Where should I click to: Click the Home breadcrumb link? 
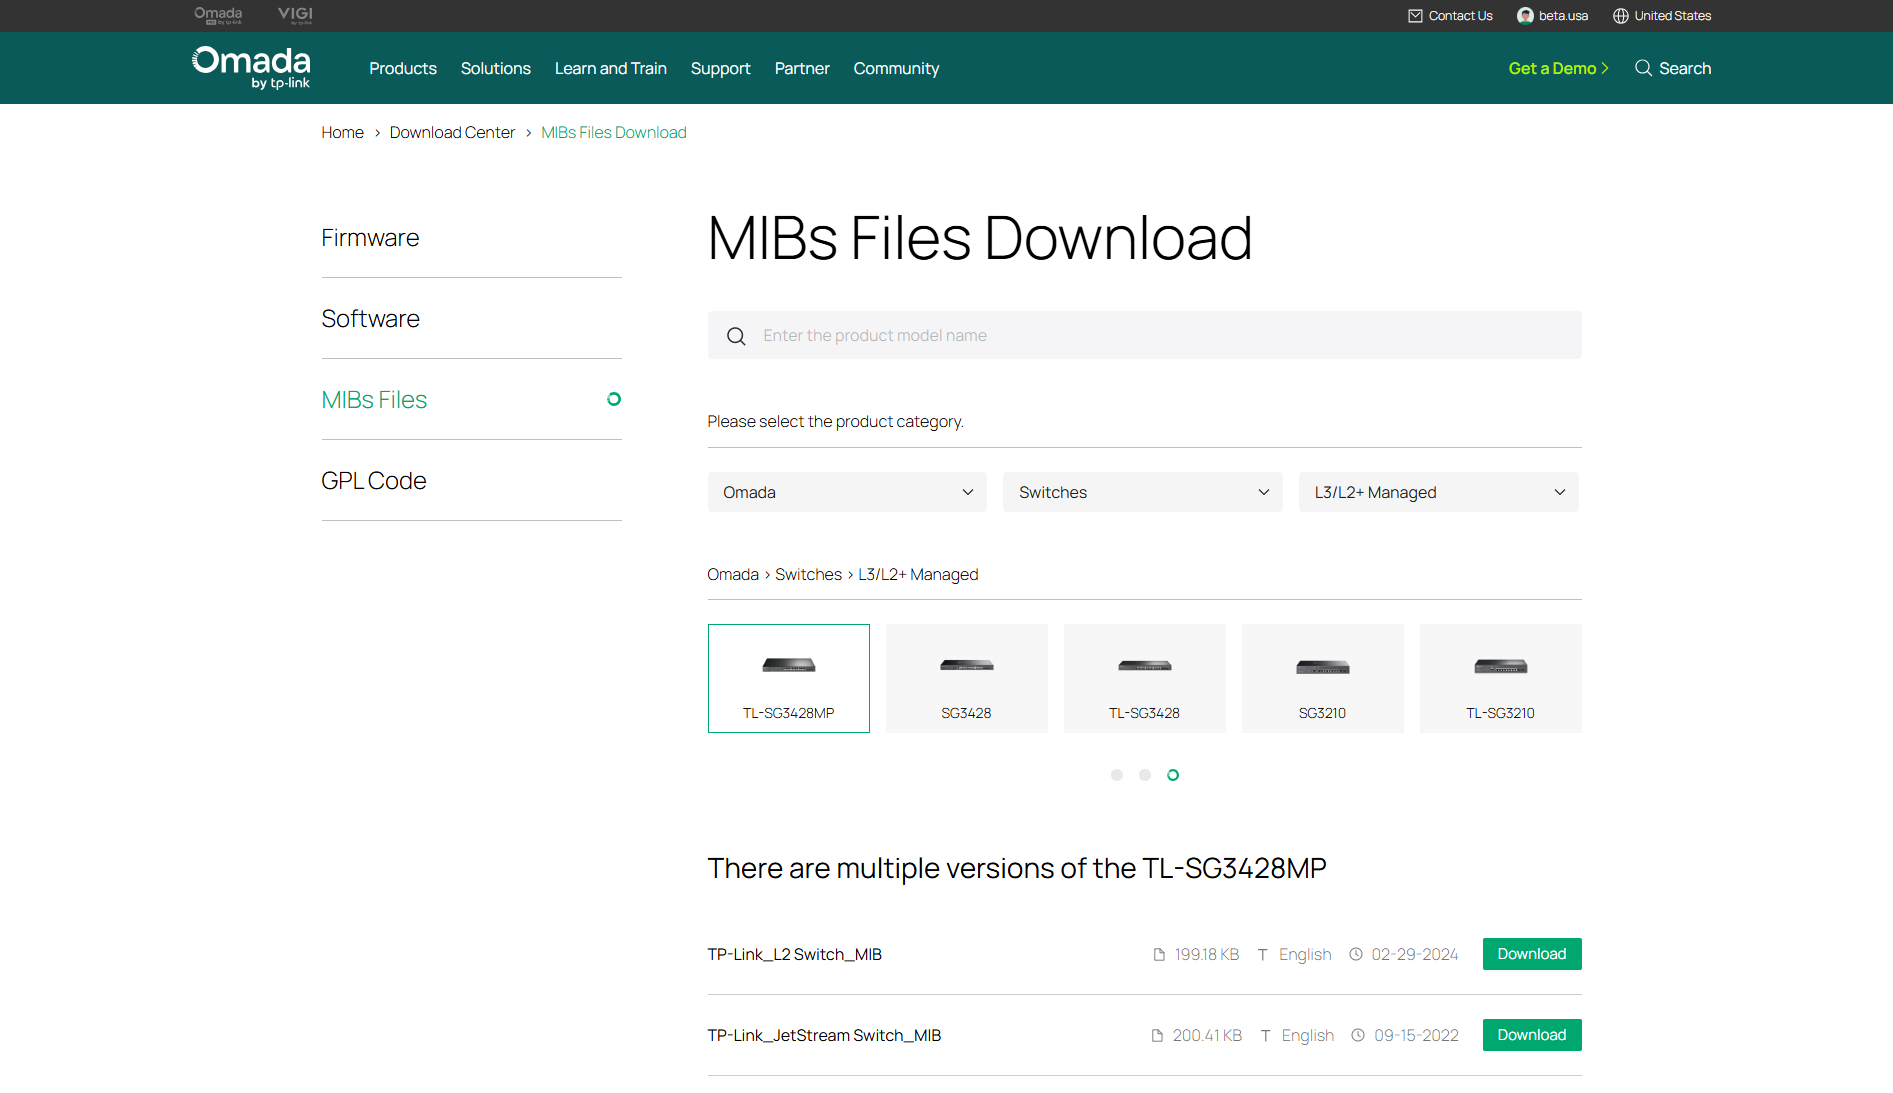tap(343, 132)
